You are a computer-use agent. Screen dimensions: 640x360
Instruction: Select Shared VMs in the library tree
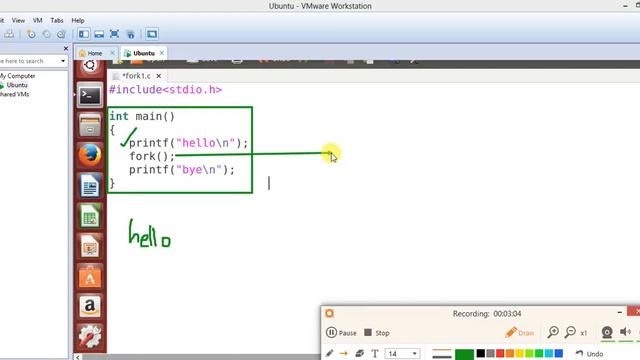[x=14, y=94]
